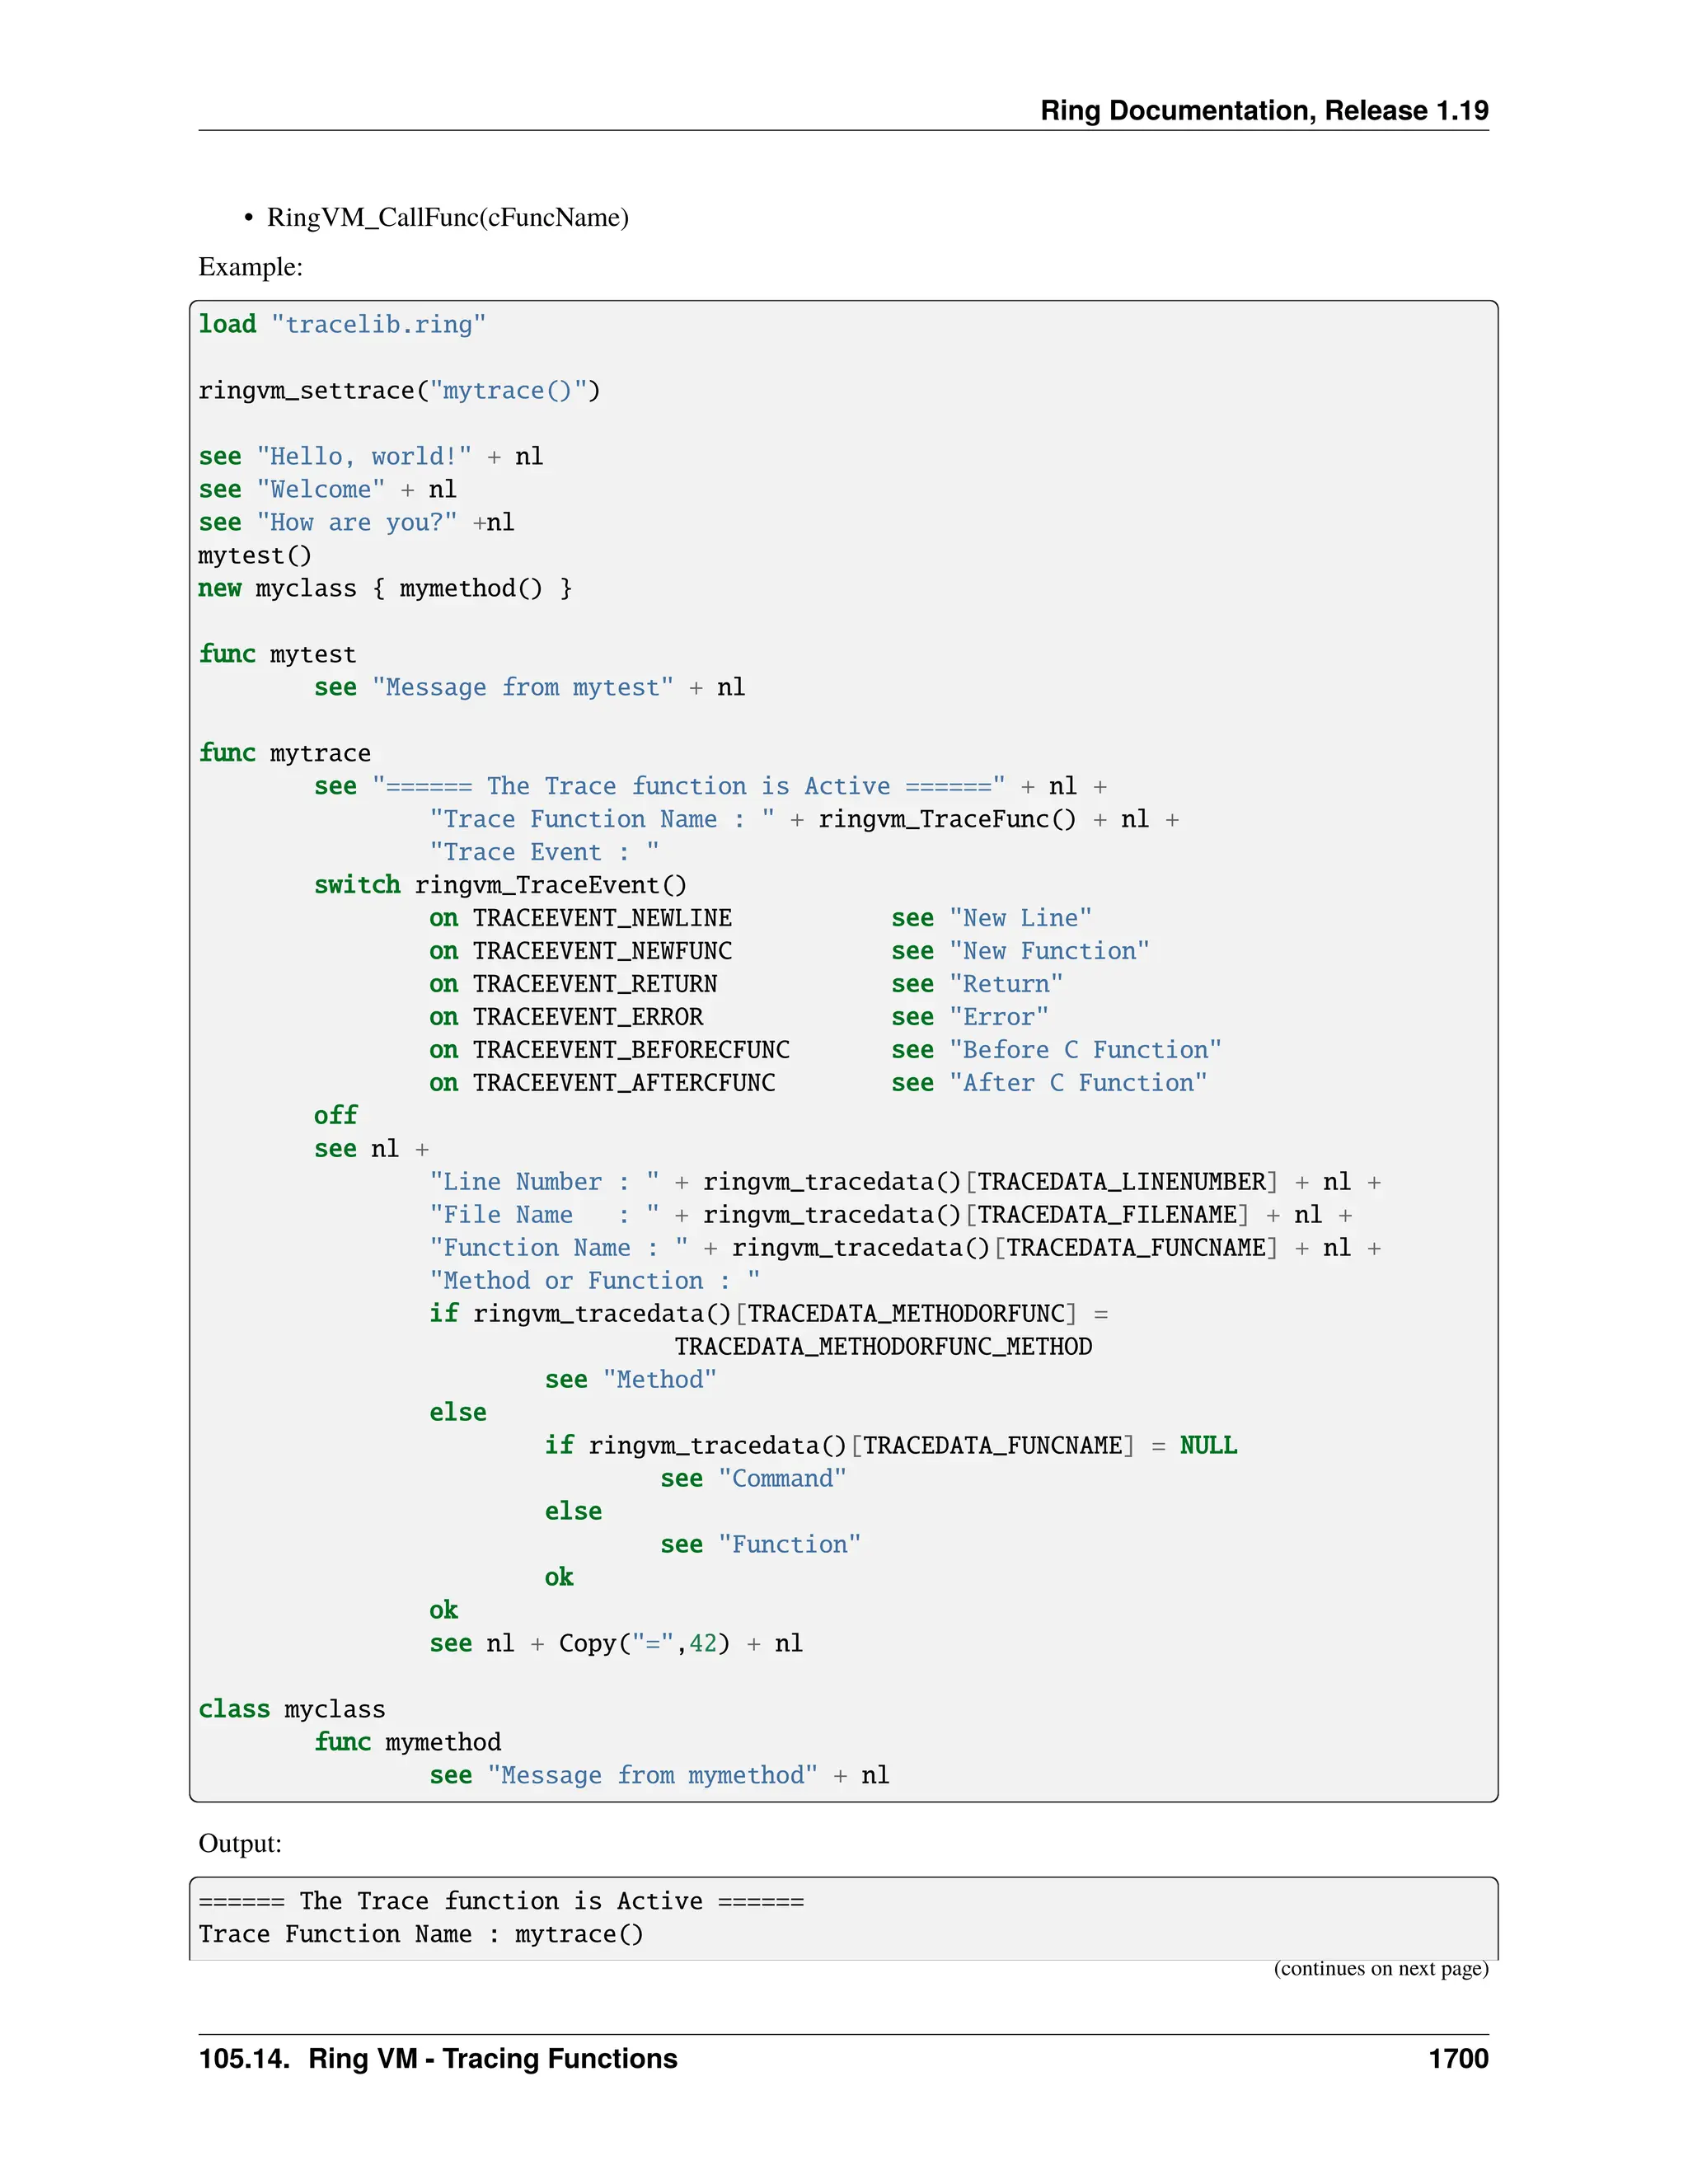
Task: Click the string "Message from mymethod"
Action: coord(653,1776)
